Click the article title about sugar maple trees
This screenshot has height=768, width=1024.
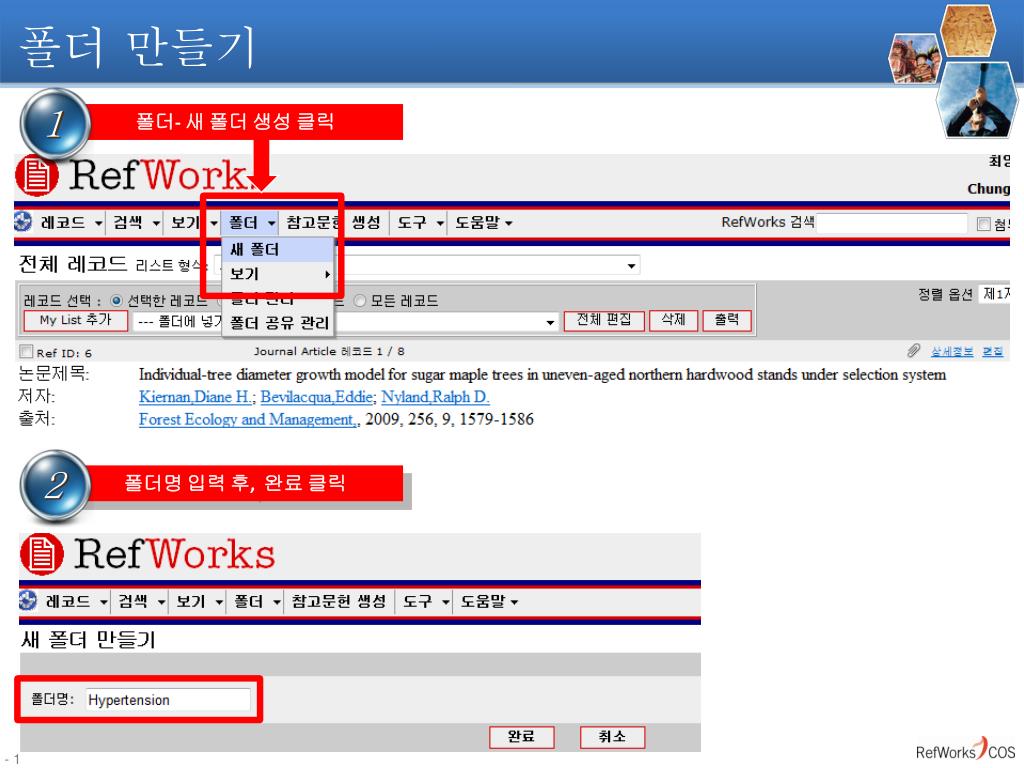pyautogui.click(x=542, y=374)
